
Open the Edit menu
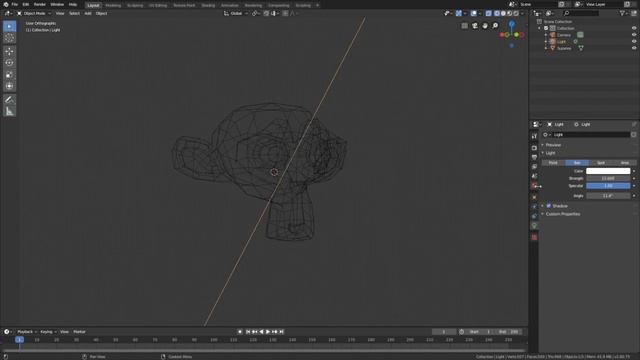(26, 4)
